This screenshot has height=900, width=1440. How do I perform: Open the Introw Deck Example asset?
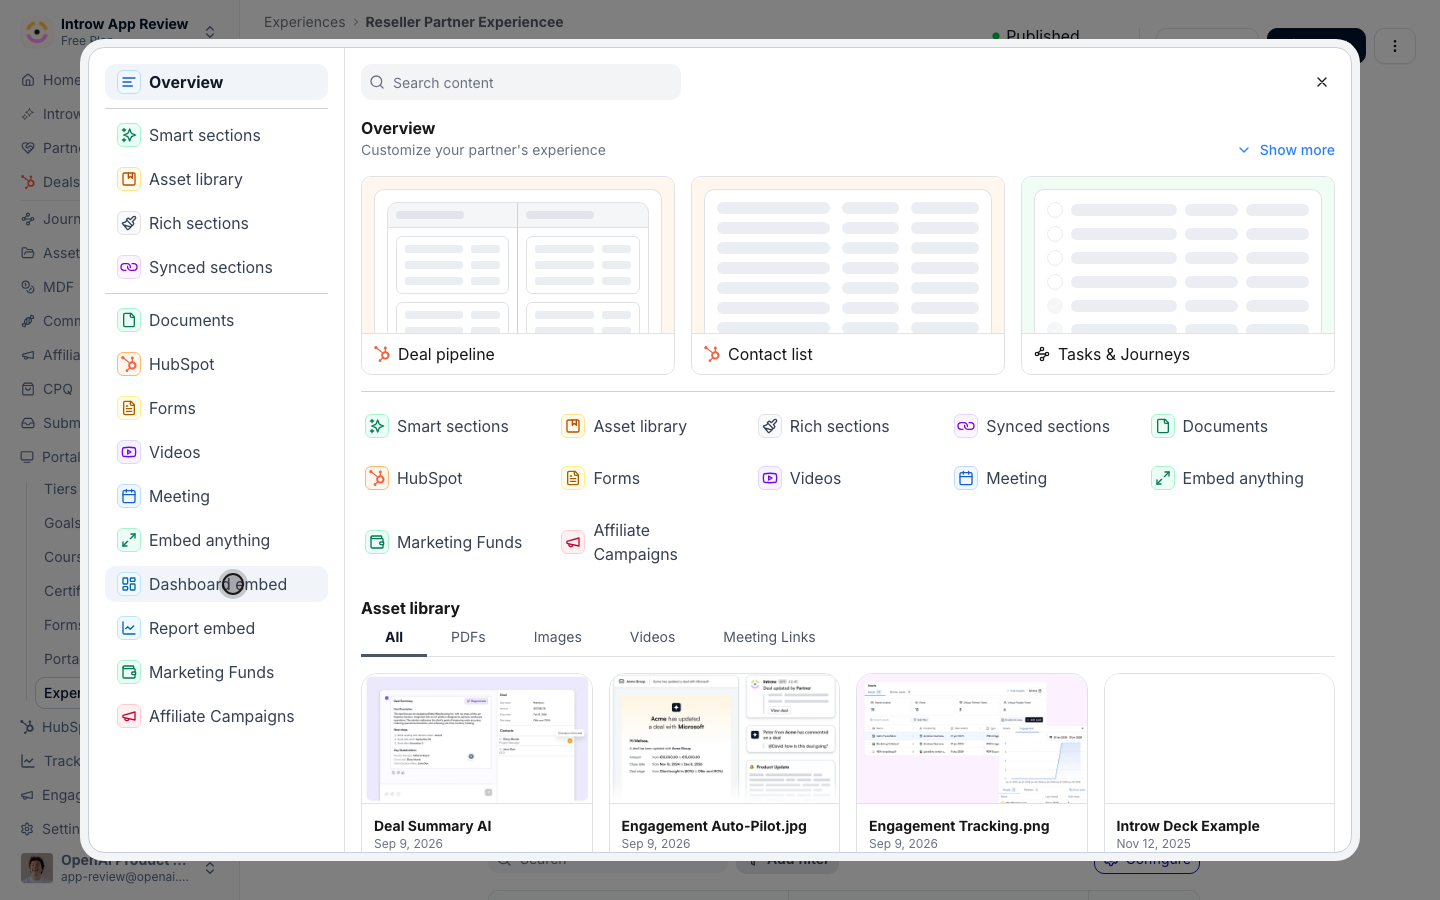point(1219,763)
